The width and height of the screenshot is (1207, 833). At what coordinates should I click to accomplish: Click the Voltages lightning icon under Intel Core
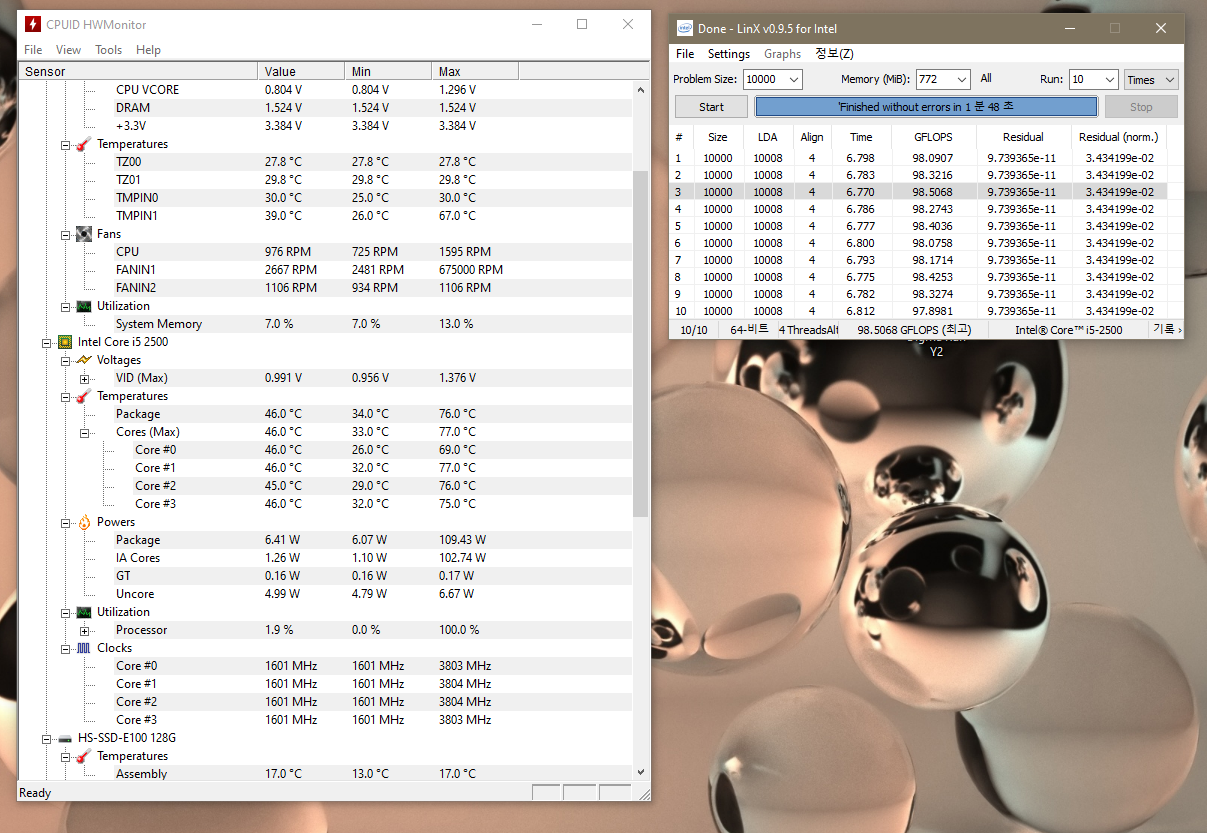coord(84,360)
